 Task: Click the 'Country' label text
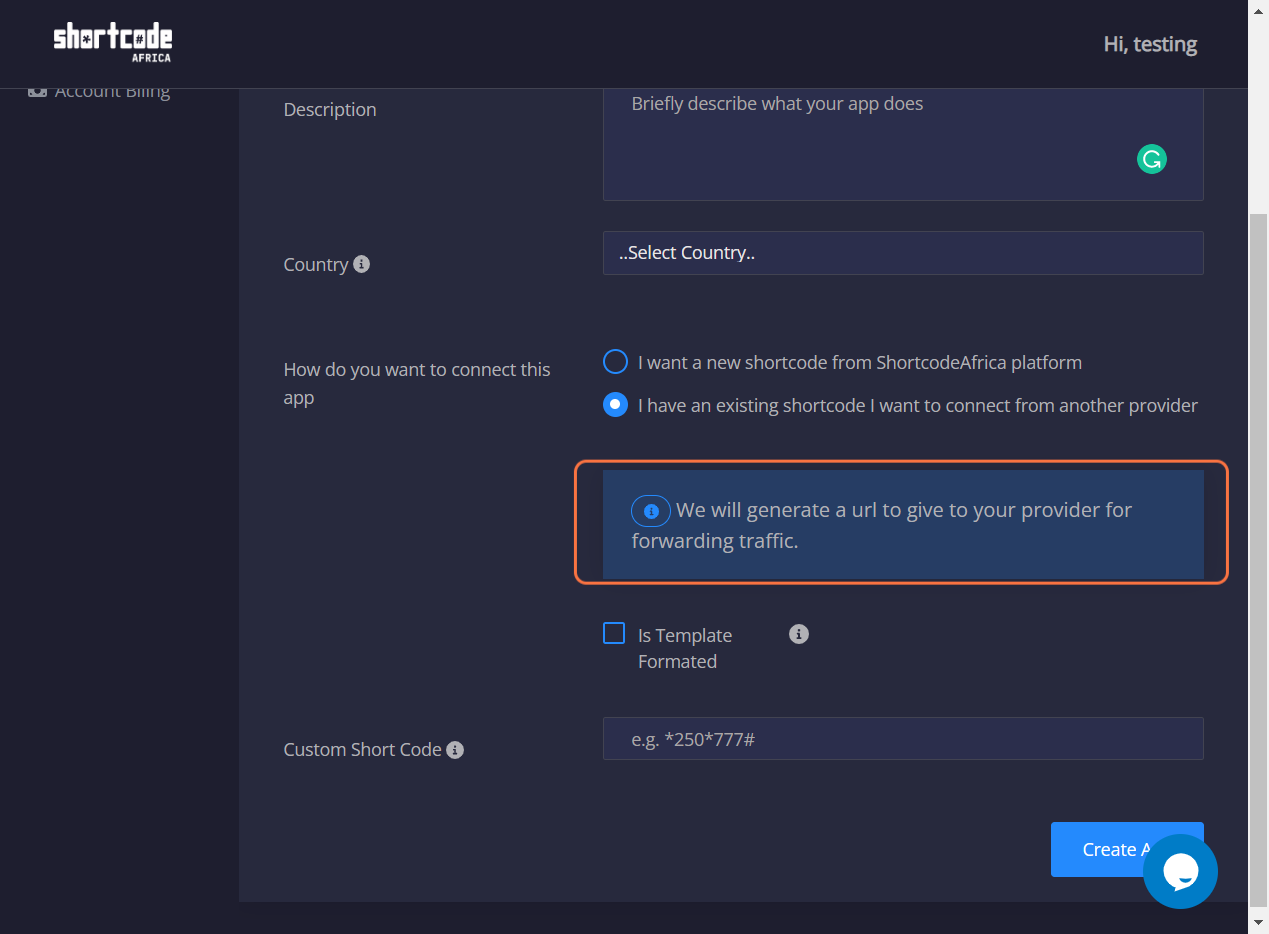(x=316, y=264)
